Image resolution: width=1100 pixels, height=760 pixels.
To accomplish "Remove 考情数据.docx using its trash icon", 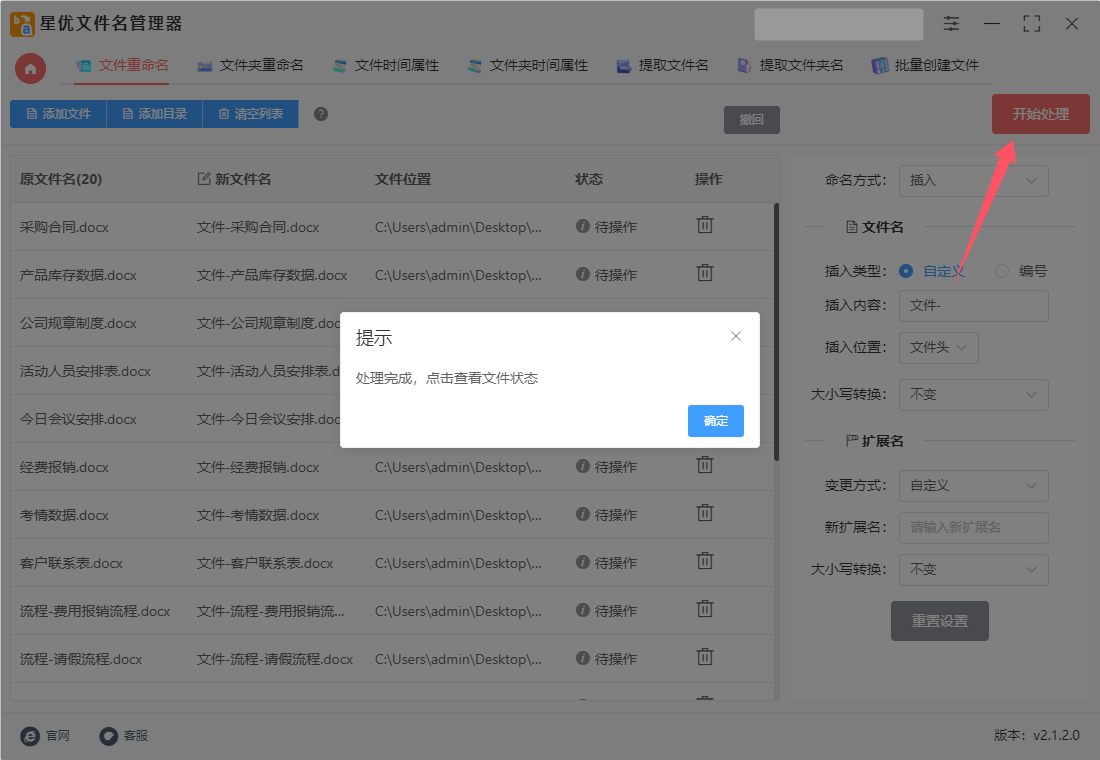I will tap(705, 513).
